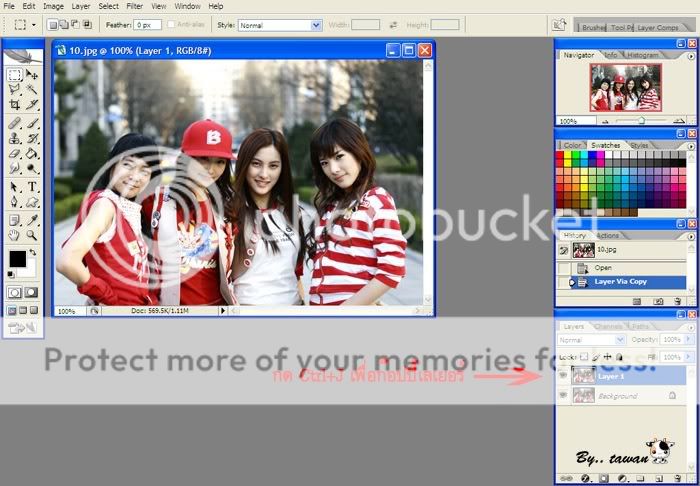
Task: Create new snapshot in History panel
Action: 658,302
